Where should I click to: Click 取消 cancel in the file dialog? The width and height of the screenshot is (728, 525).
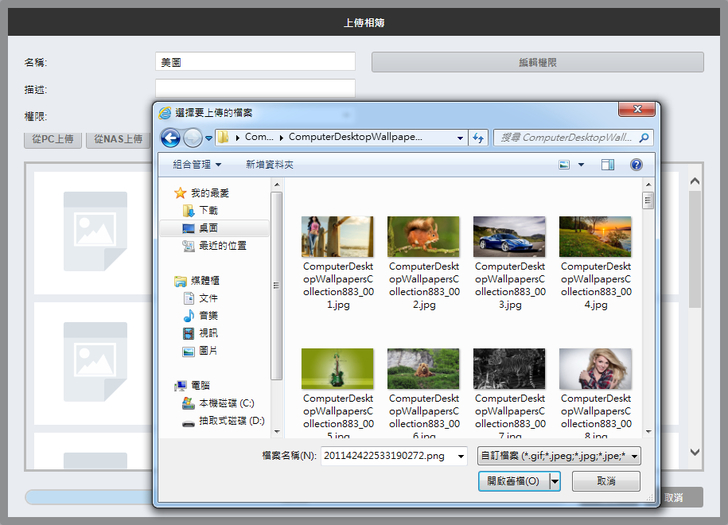tap(606, 481)
